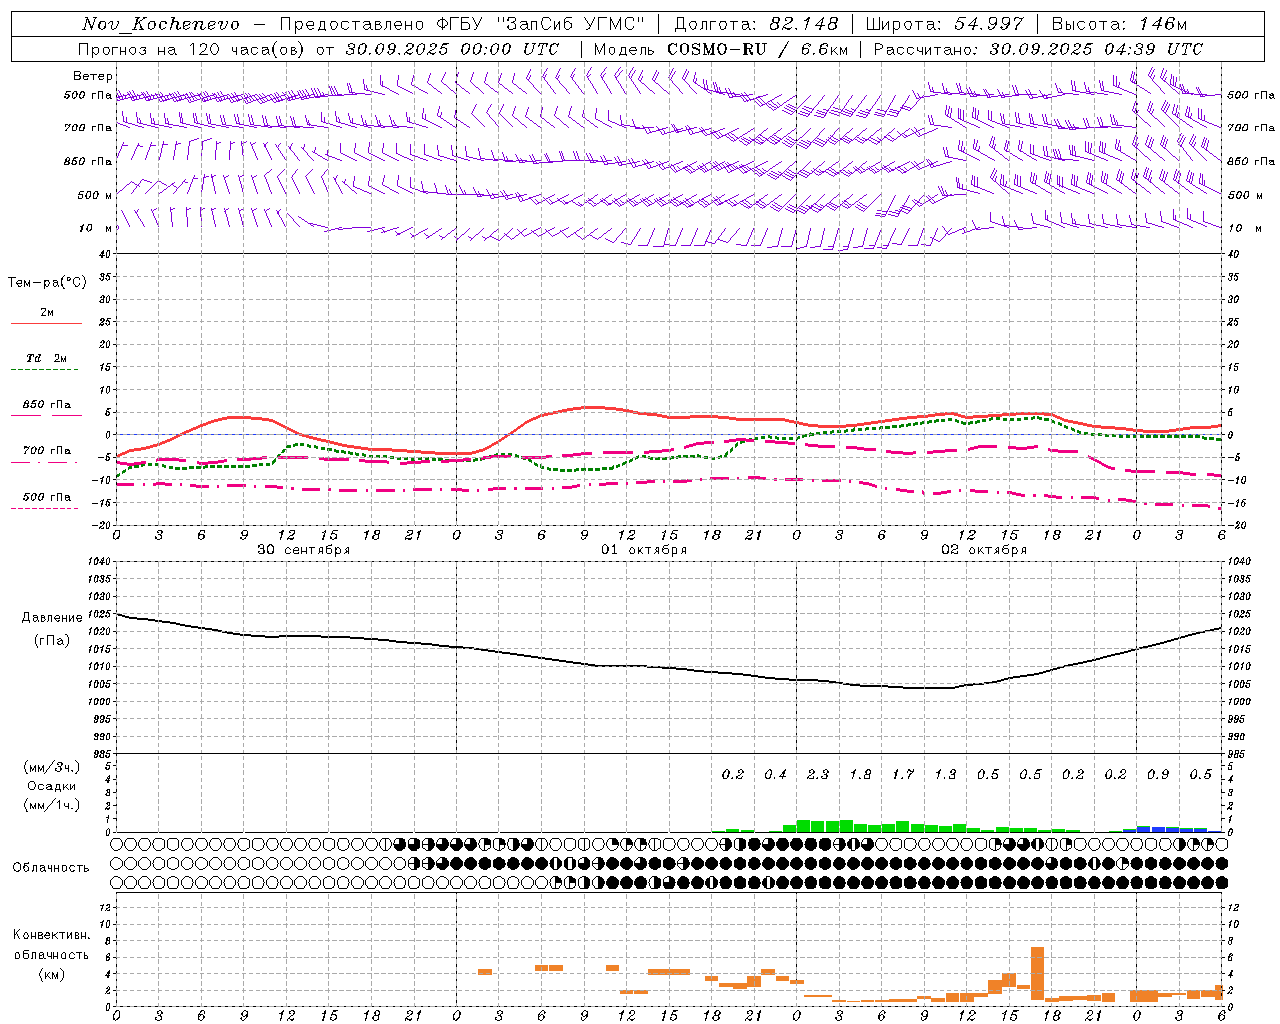Click the Облачность cloud cover label
The height and width of the screenshot is (1024, 1280).
point(51,868)
